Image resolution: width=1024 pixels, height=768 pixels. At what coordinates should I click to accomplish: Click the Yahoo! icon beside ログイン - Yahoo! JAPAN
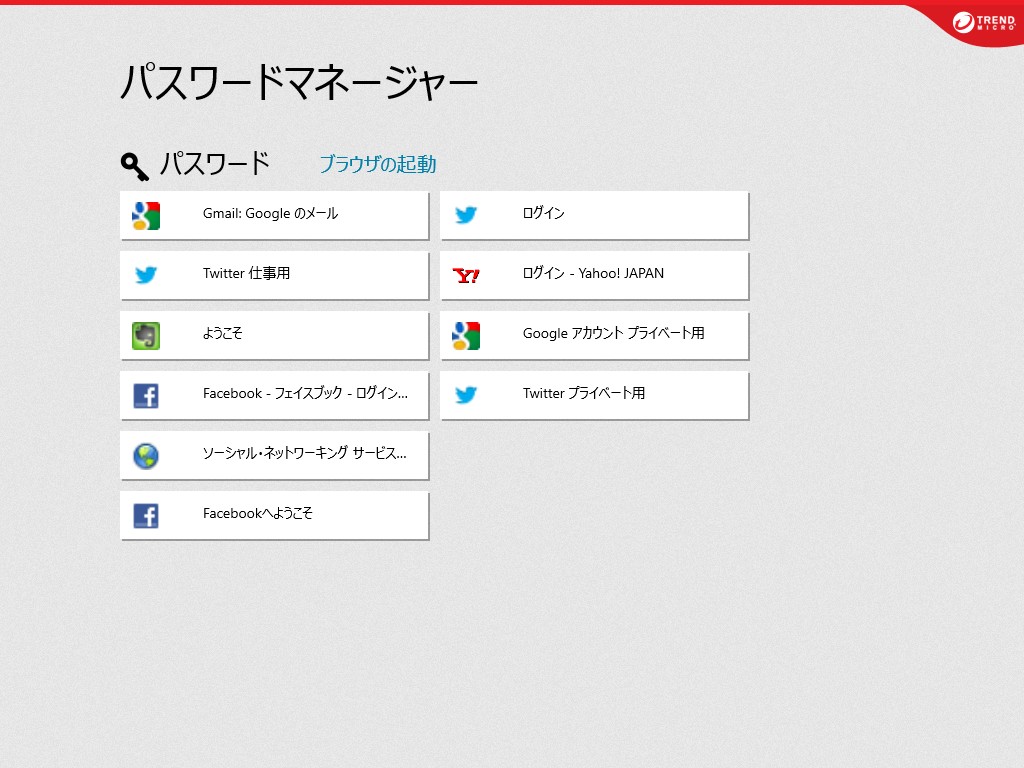point(466,276)
